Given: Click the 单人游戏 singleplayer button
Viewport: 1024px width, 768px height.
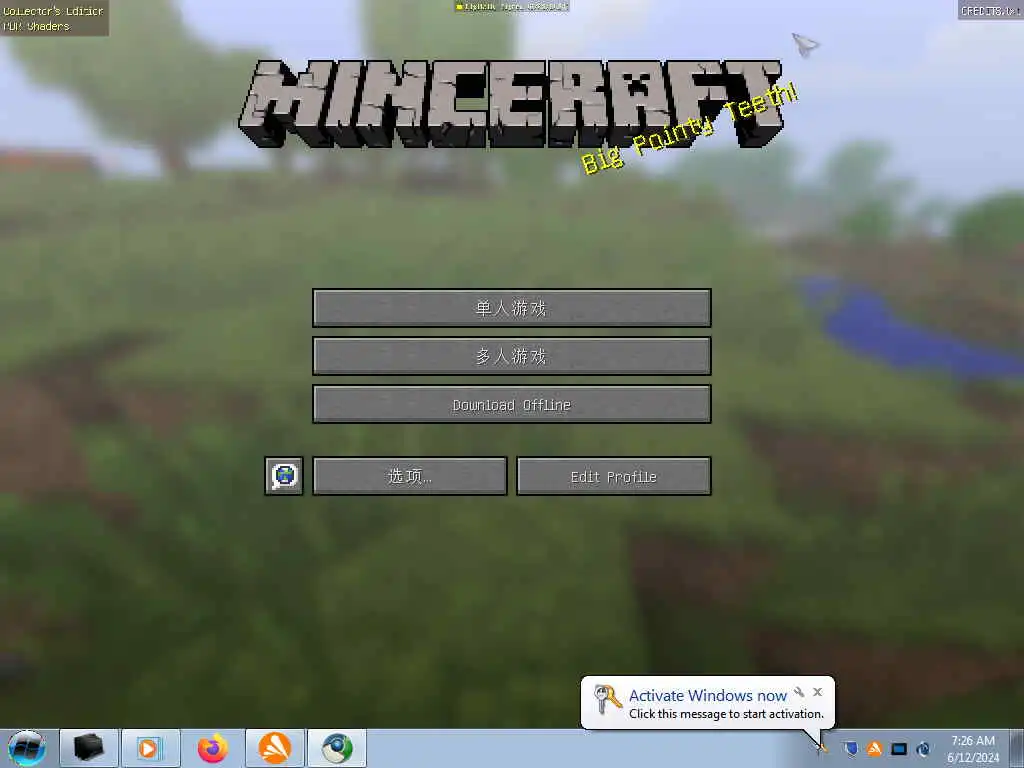Looking at the screenshot, I should click(511, 308).
